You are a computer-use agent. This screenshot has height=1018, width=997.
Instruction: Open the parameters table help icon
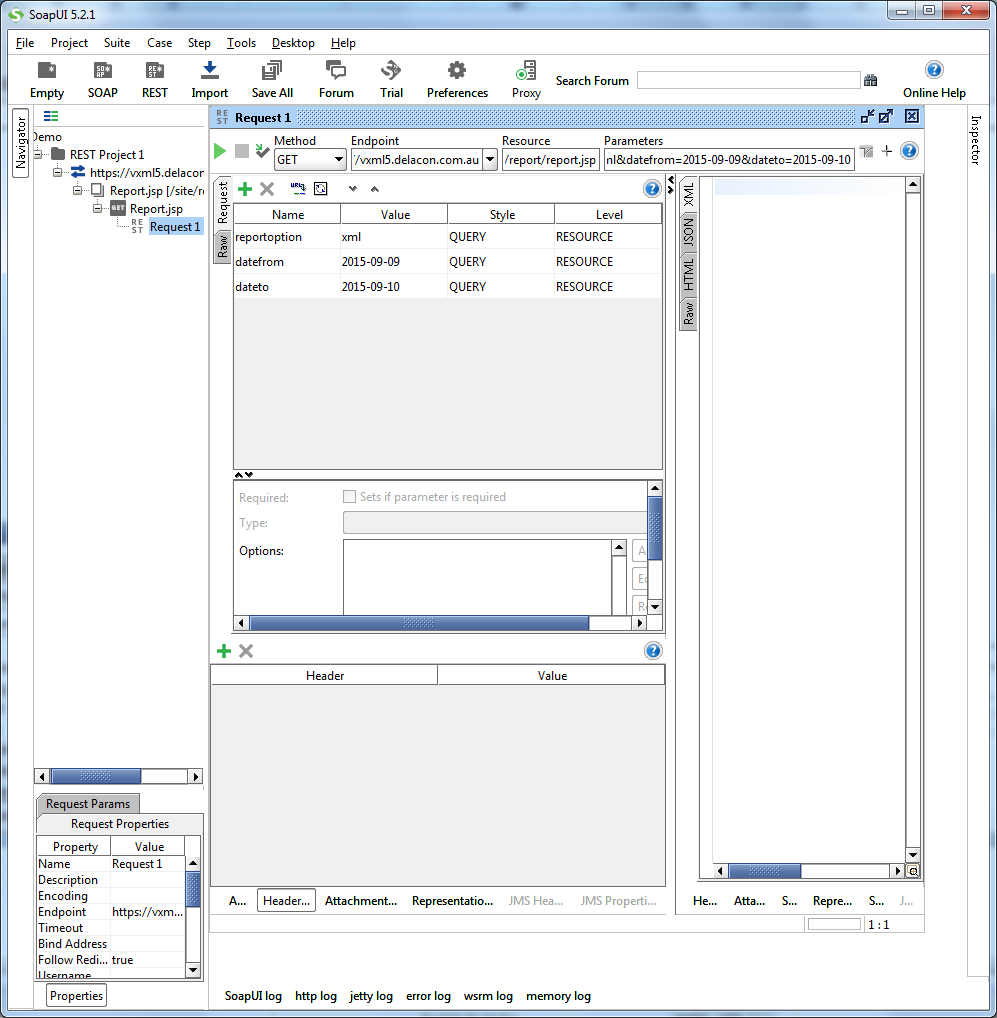click(652, 189)
